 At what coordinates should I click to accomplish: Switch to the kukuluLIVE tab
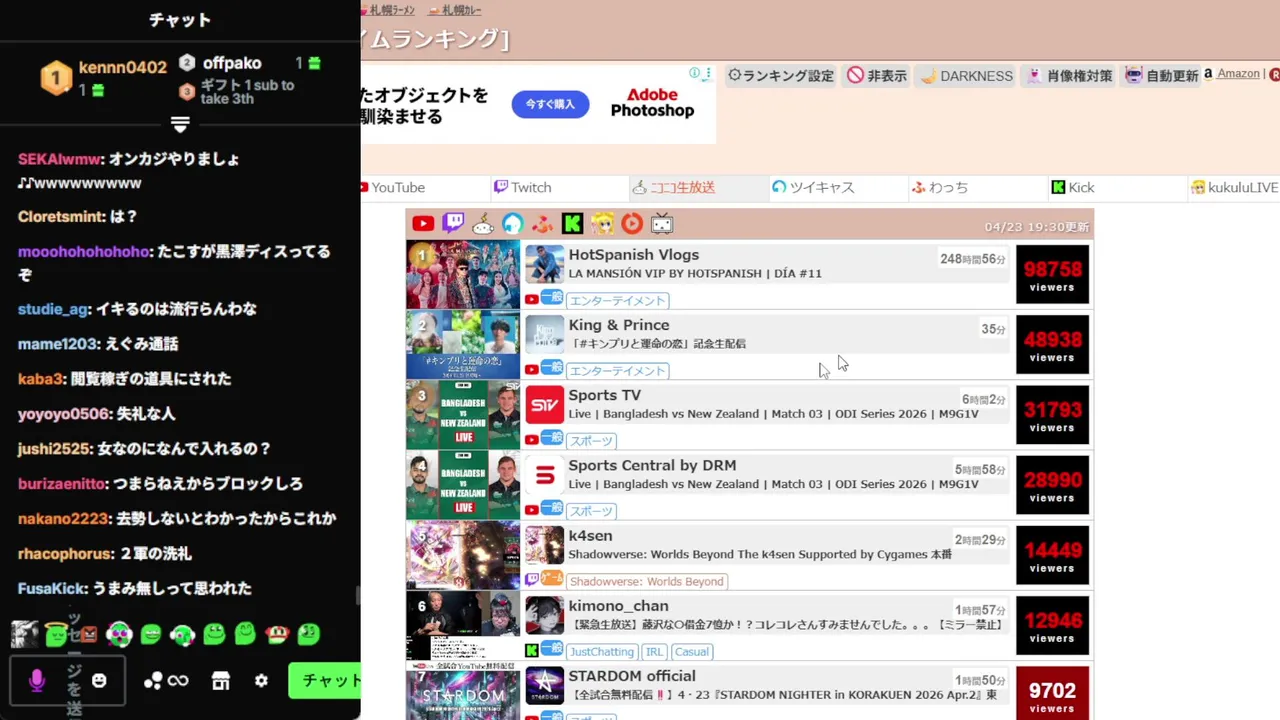pyautogui.click(x=1235, y=187)
